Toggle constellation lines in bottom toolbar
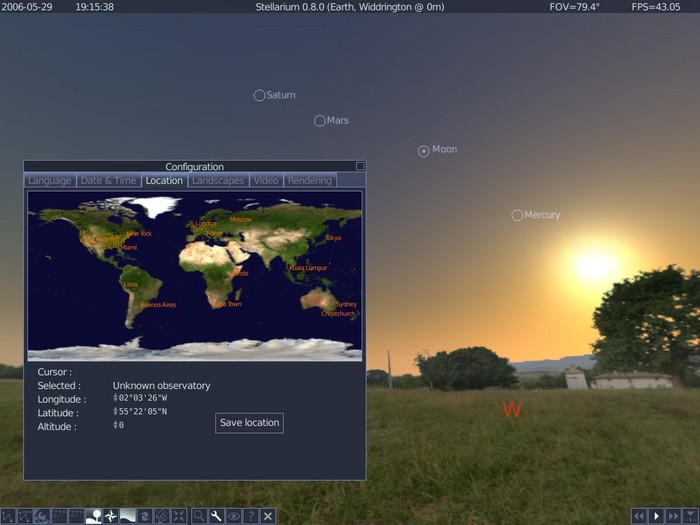 click(7, 516)
